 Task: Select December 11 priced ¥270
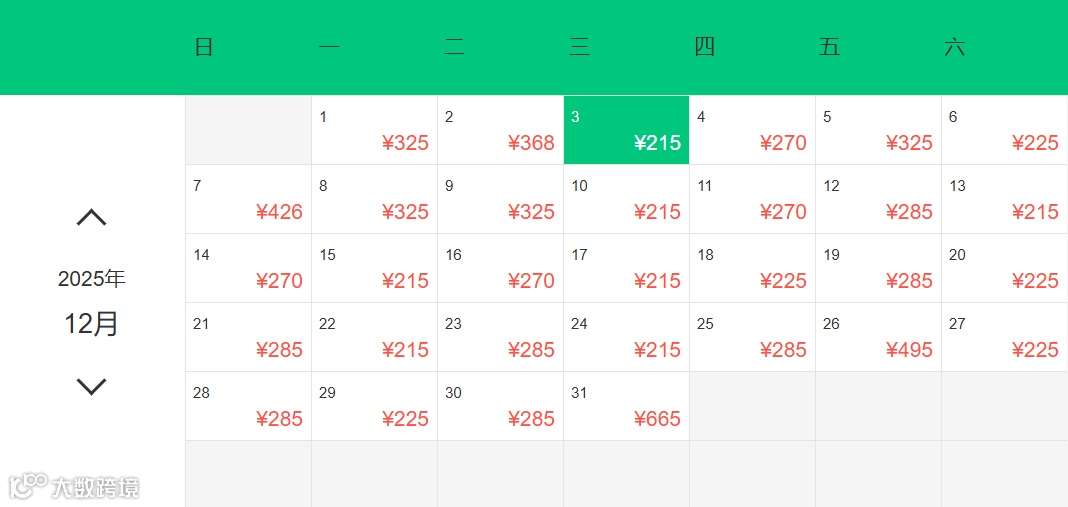[753, 199]
